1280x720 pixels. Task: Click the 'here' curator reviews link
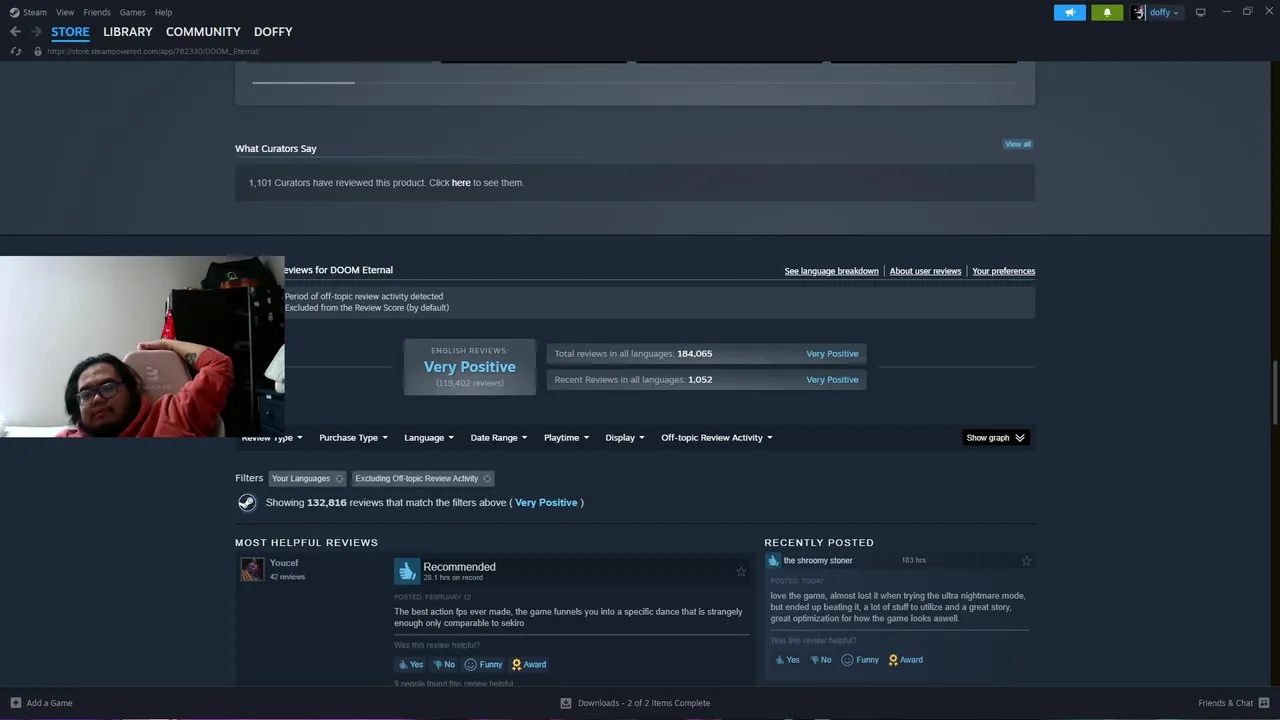click(461, 183)
